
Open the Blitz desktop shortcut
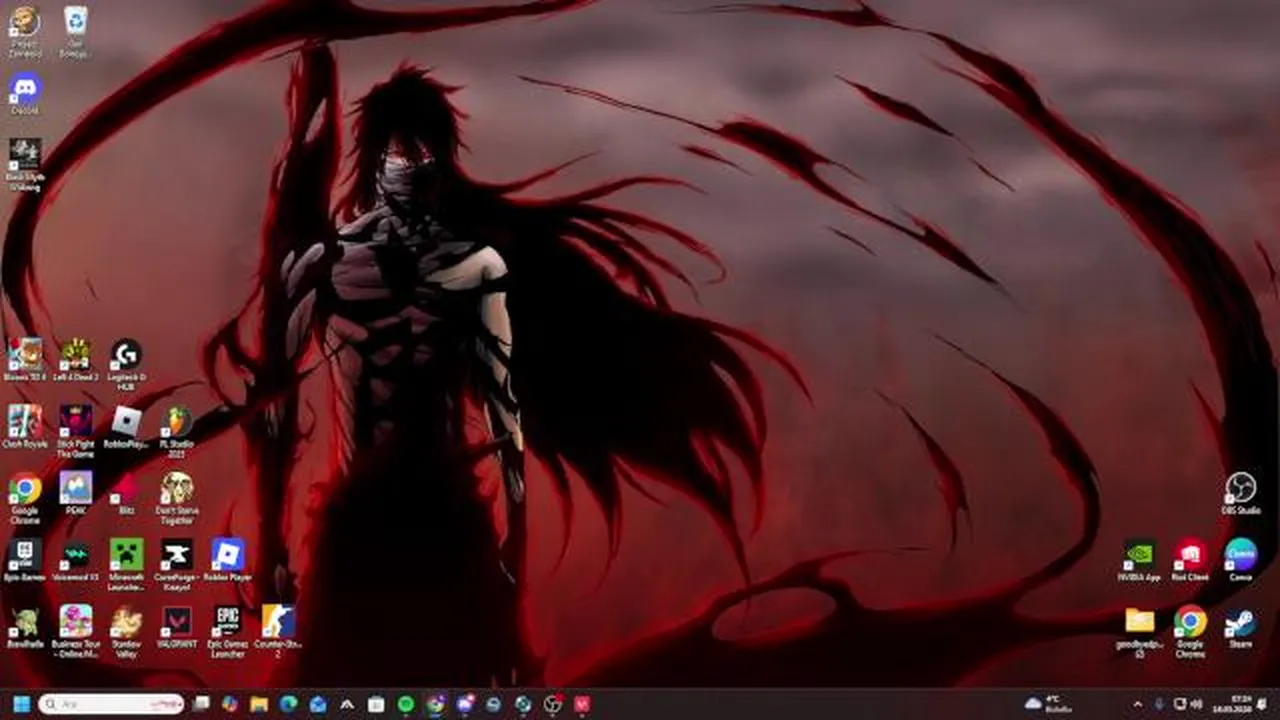pos(126,492)
